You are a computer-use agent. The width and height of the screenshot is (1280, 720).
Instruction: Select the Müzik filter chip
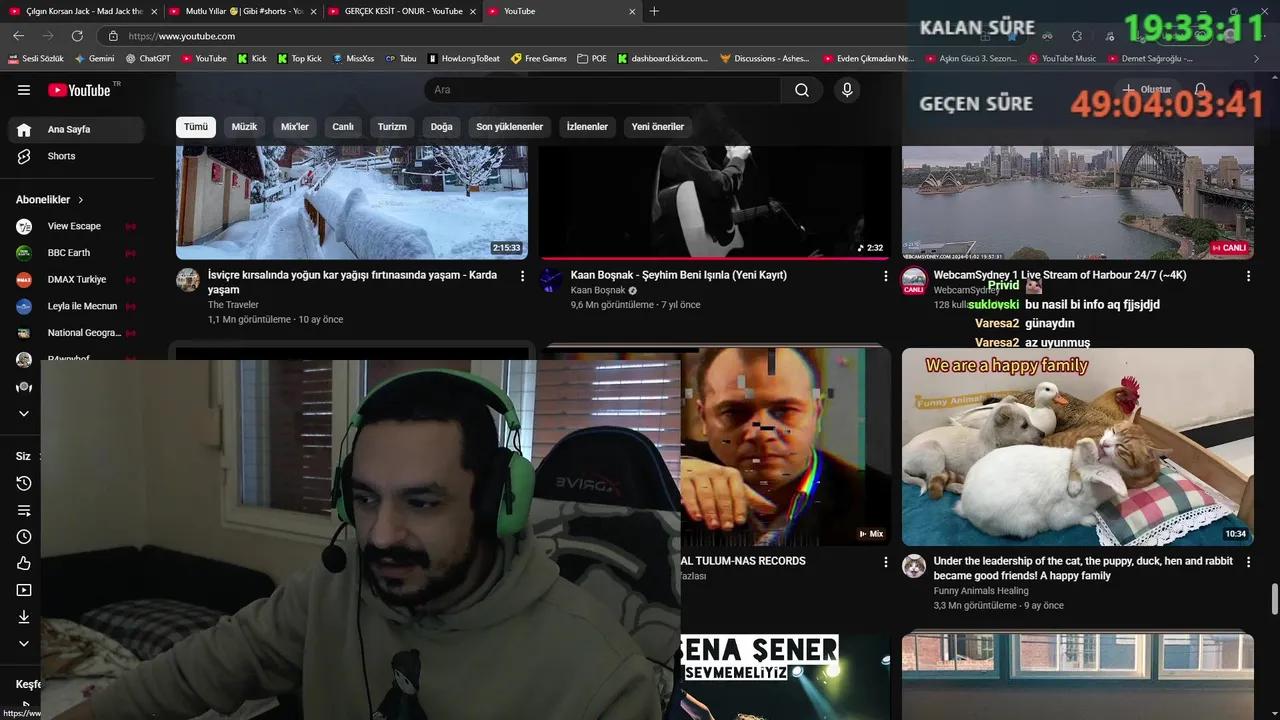coord(244,127)
